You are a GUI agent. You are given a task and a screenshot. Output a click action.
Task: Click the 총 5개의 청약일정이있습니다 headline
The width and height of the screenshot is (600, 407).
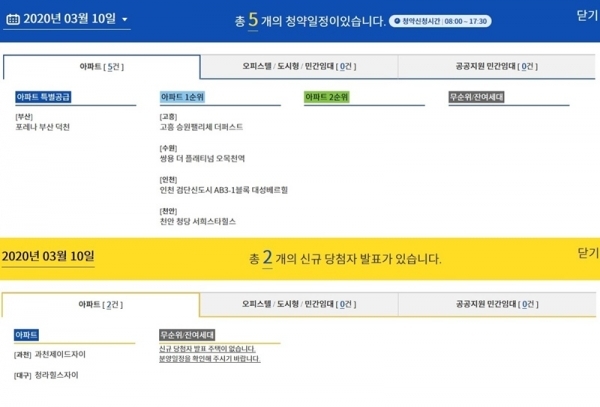(x=310, y=21)
